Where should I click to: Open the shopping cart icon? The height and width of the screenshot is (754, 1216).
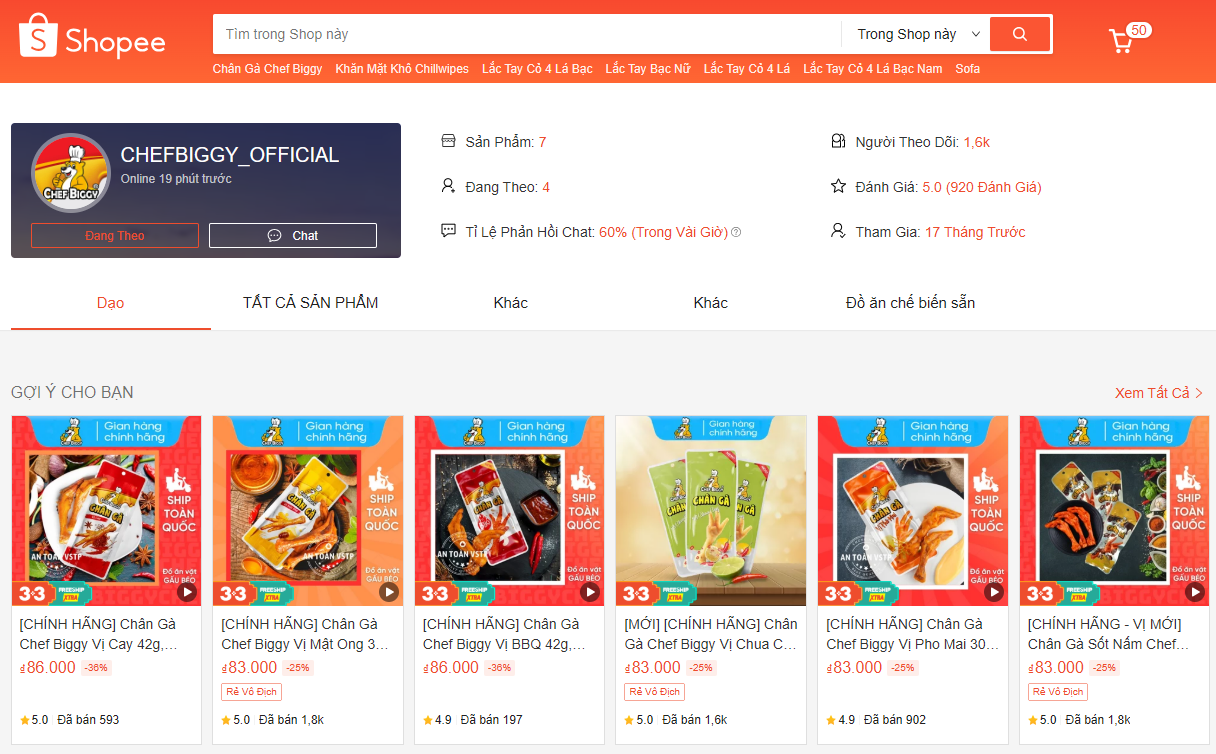point(1121,41)
